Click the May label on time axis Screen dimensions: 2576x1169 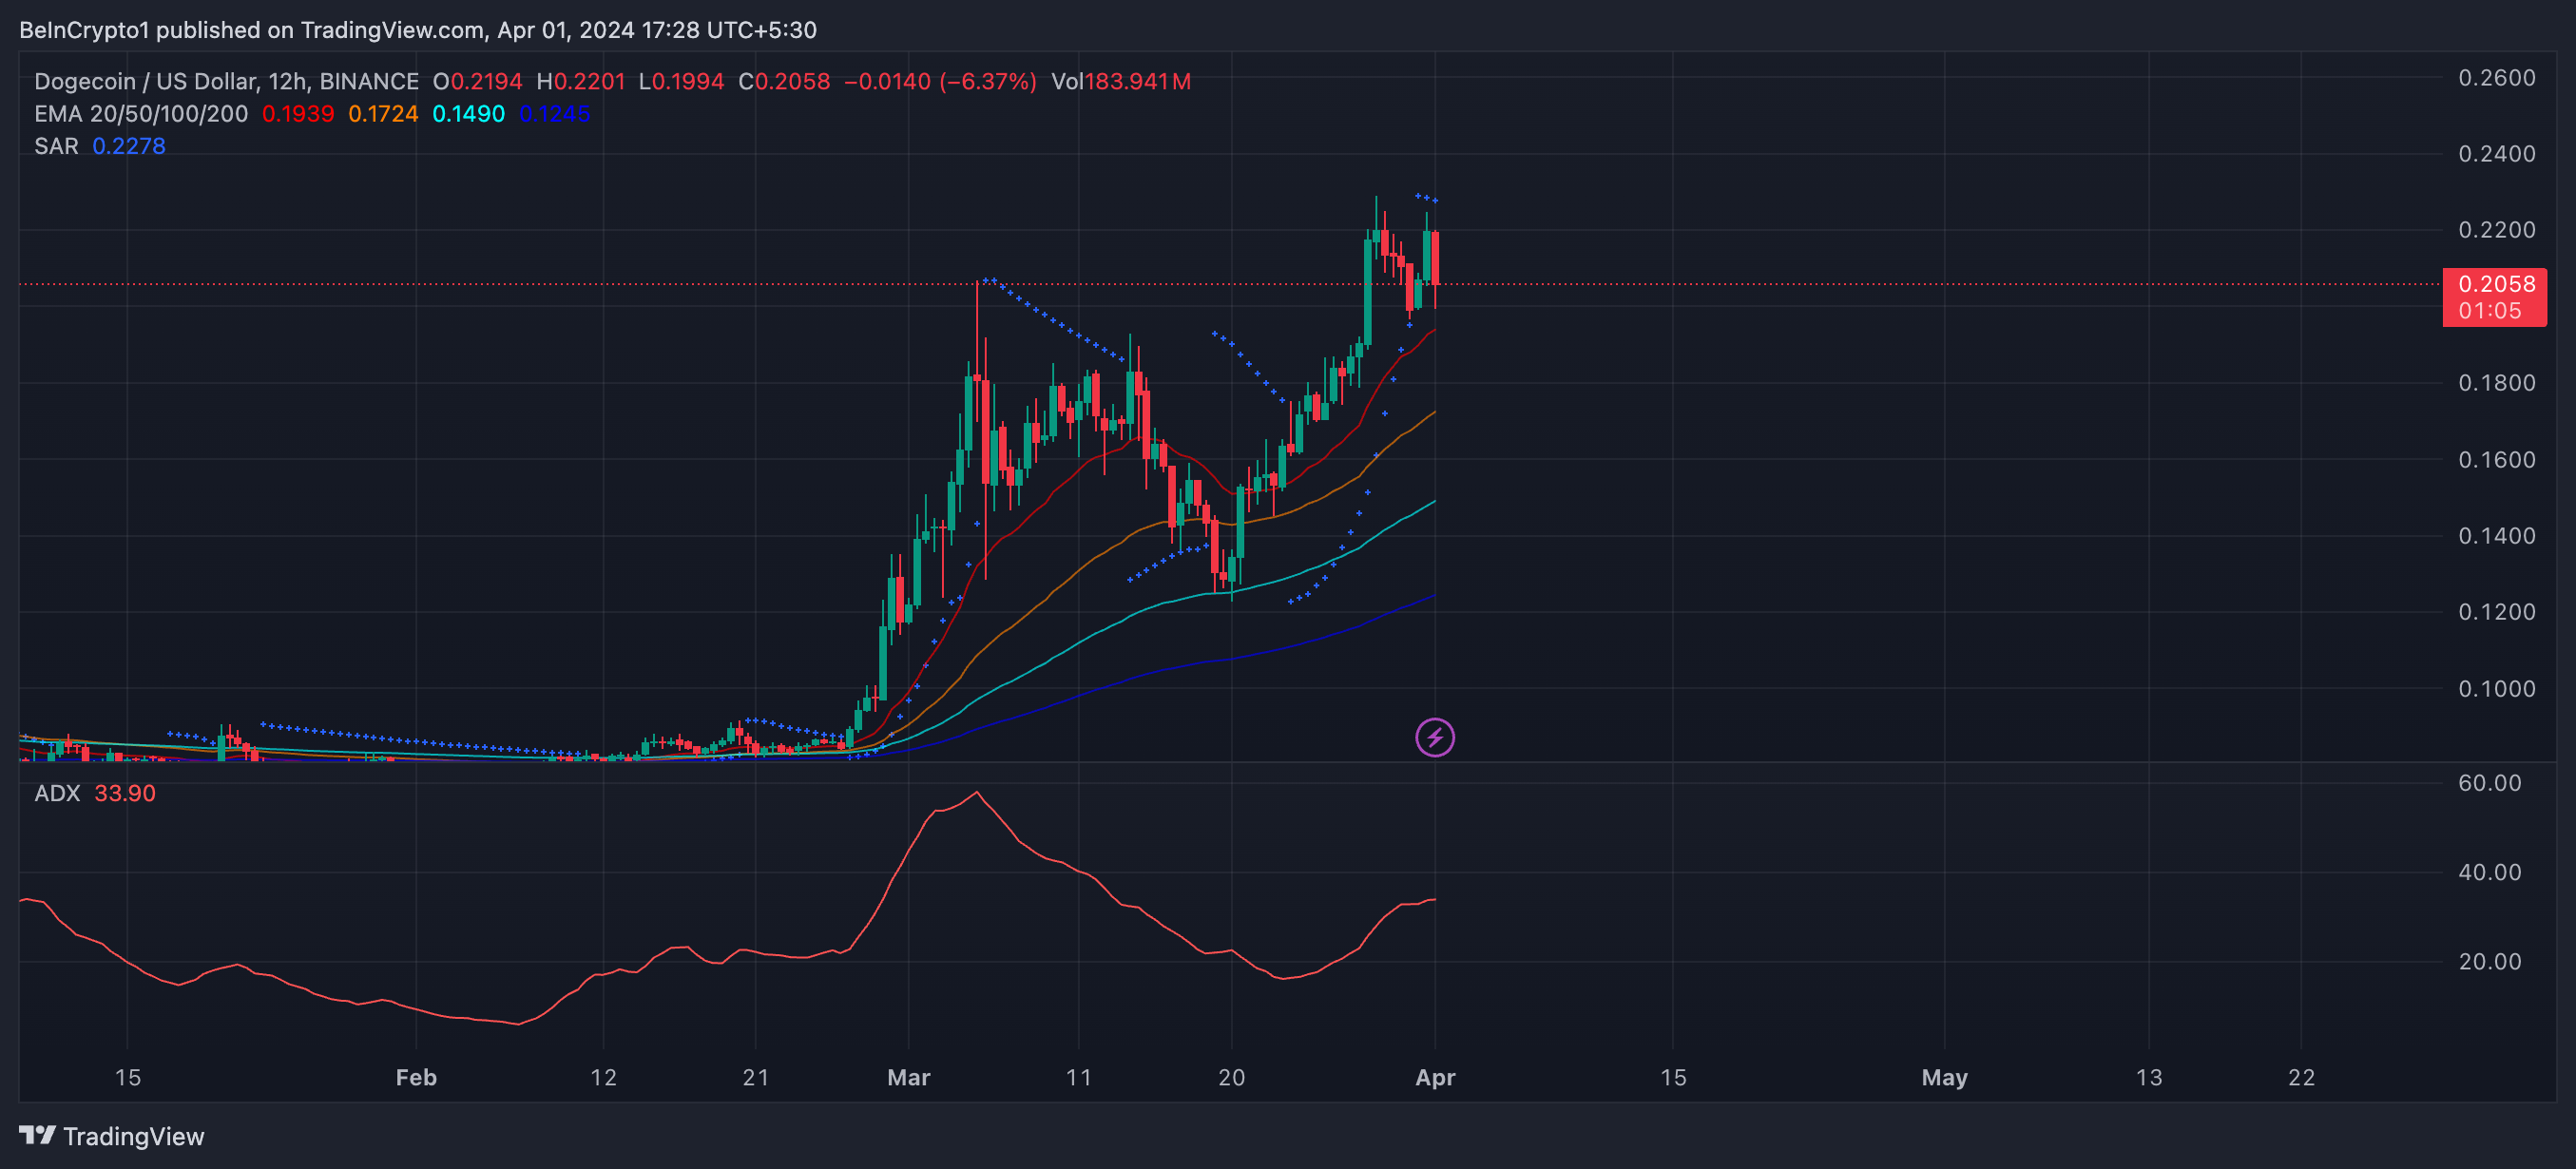pyautogui.click(x=1944, y=1077)
